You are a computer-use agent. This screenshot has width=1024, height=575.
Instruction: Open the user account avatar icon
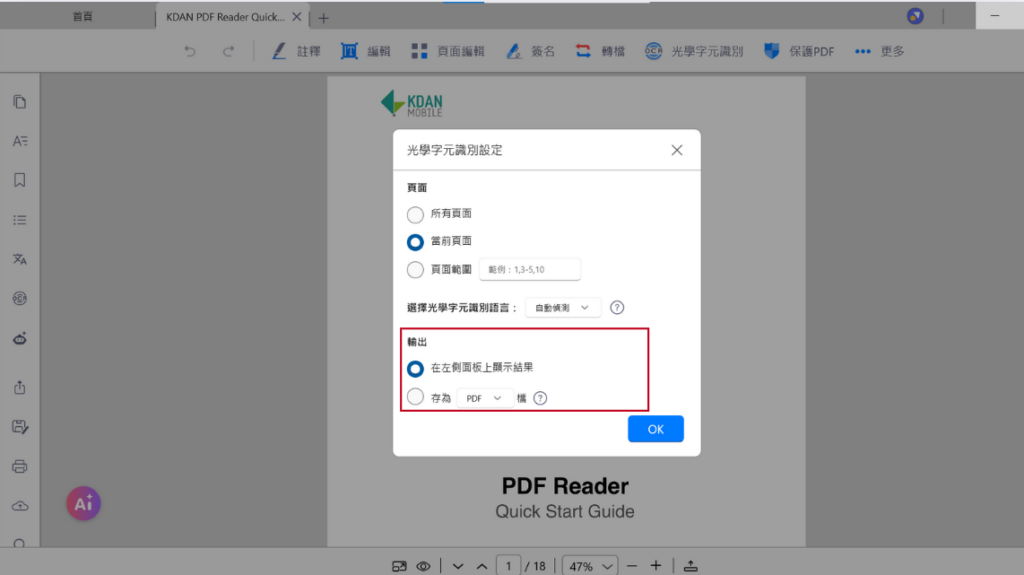pos(915,16)
